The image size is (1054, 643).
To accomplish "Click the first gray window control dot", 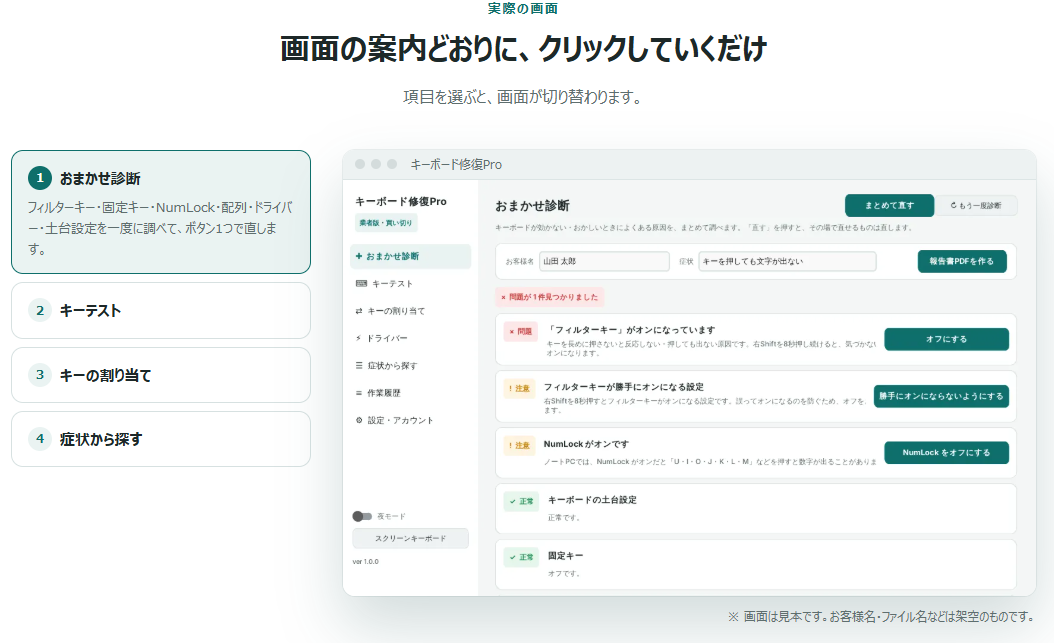I will (360, 164).
